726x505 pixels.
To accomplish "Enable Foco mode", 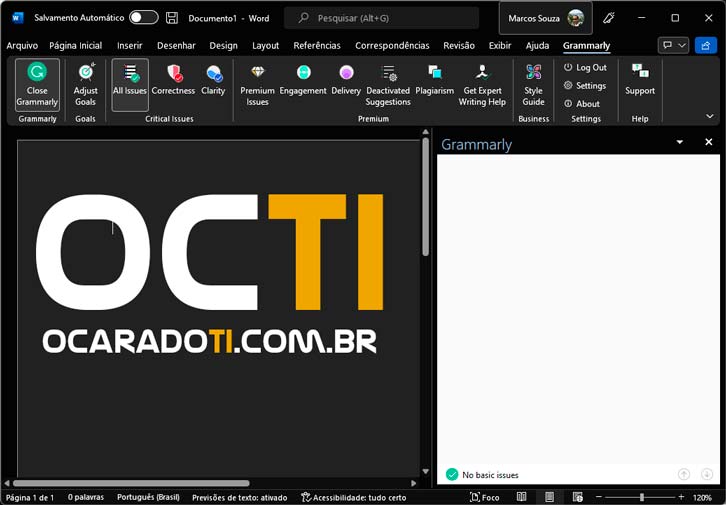I will (485, 498).
